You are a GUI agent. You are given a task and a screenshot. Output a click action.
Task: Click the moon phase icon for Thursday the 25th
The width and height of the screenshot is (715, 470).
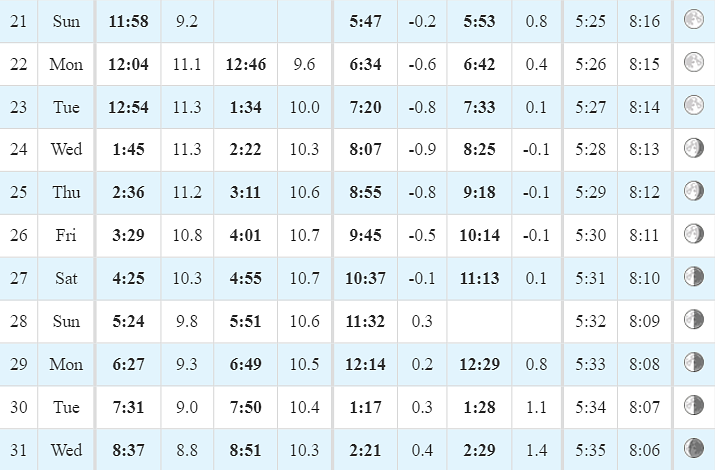coord(694,191)
